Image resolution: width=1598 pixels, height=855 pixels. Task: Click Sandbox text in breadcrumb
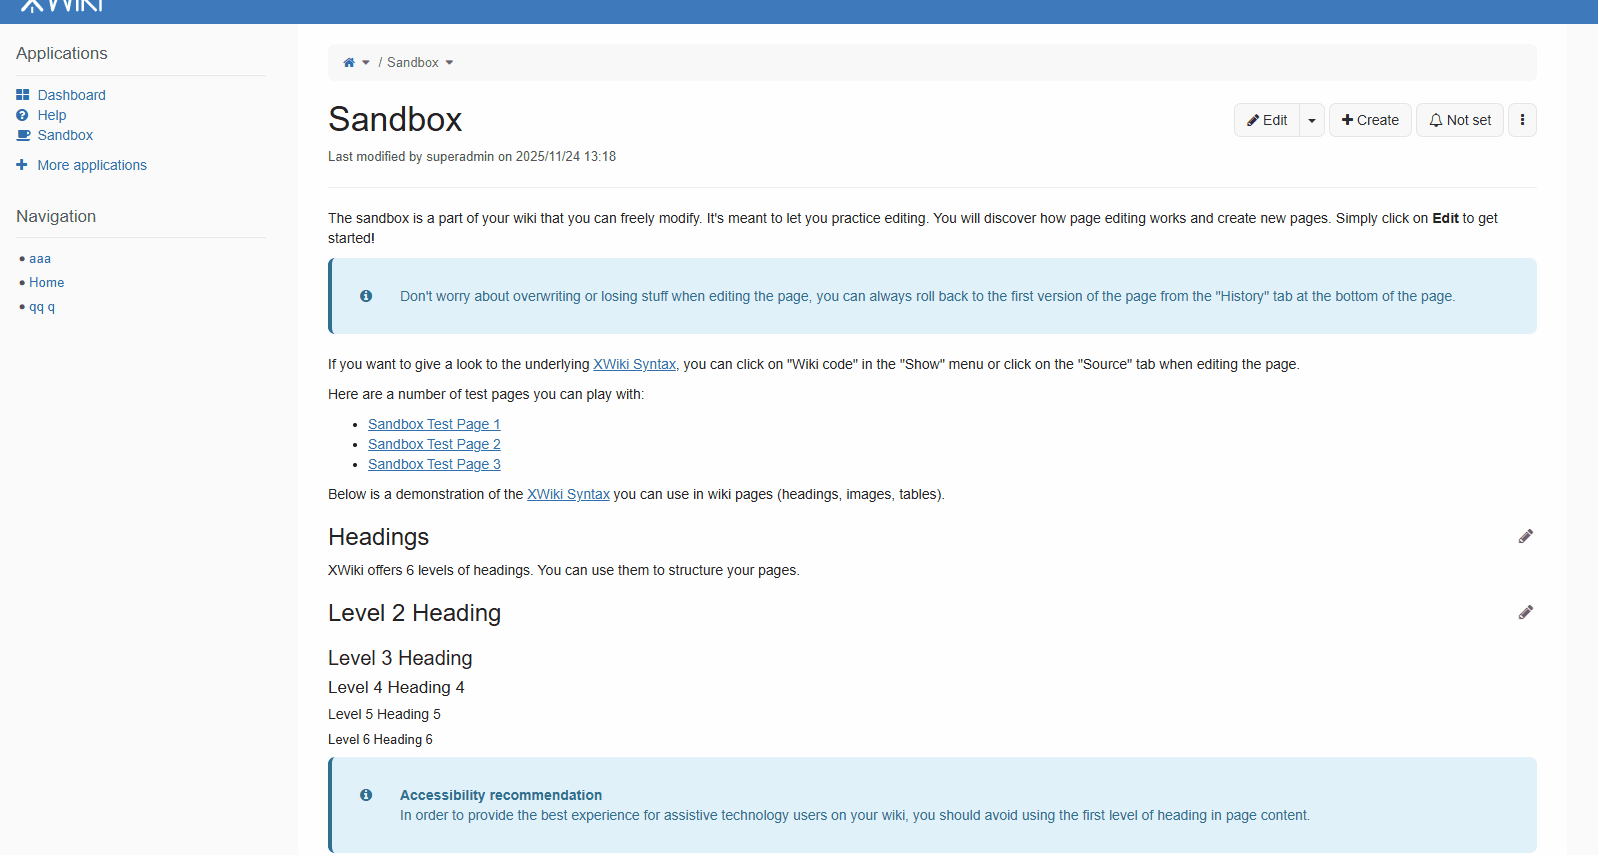[x=413, y=62]
